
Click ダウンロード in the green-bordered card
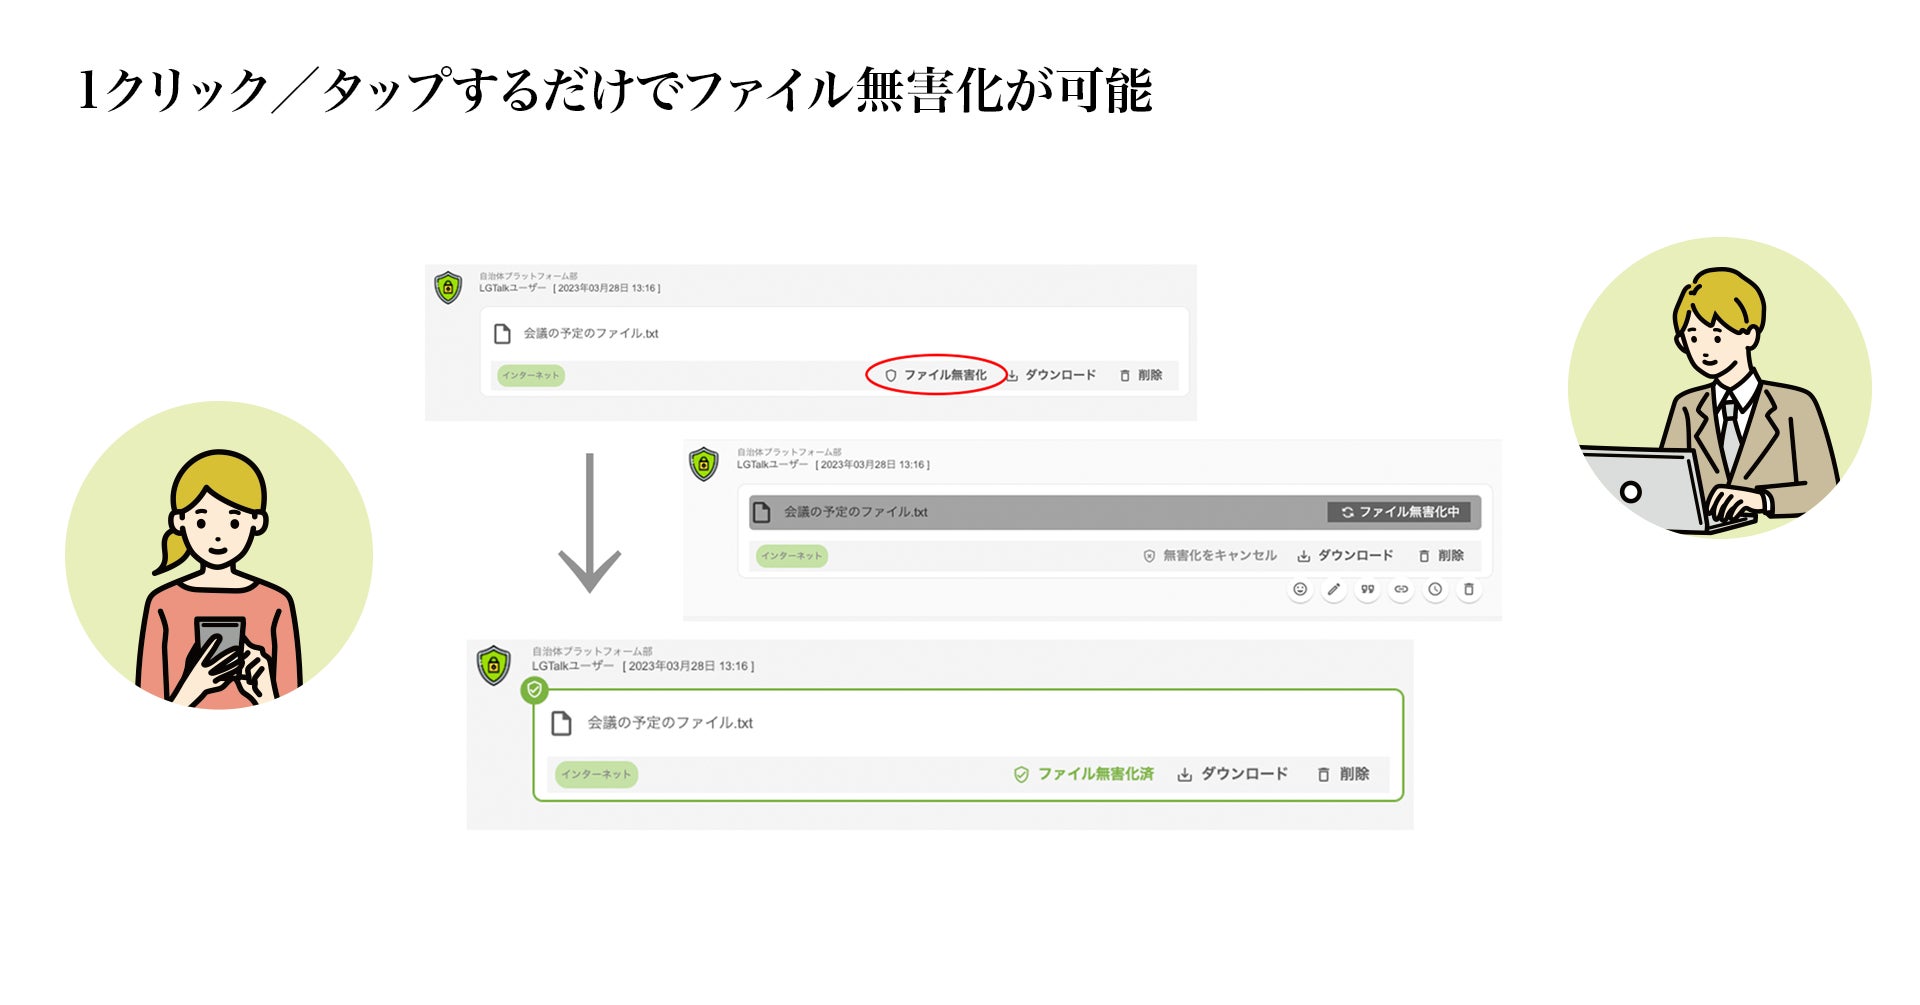1232,774
